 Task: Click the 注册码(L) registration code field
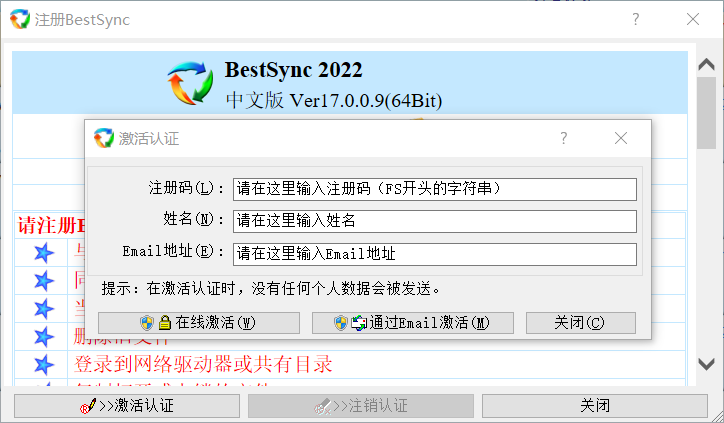click(434, 189)
